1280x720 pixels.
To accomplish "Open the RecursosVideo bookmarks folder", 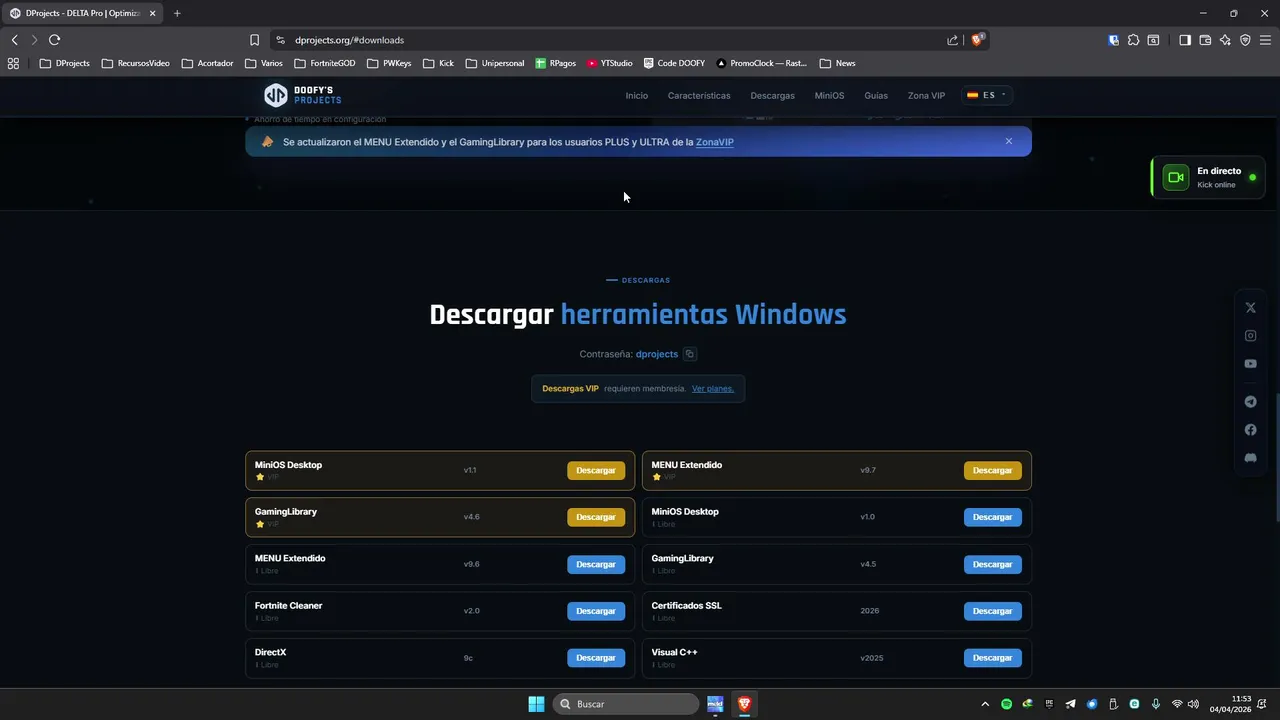I will tap(135, 63).
